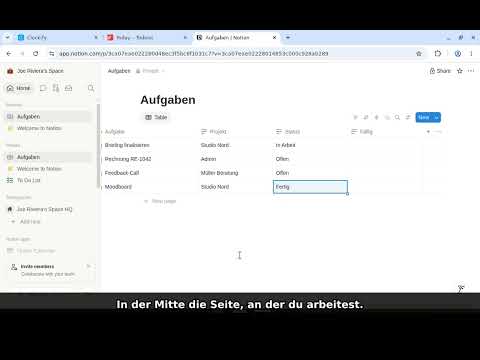Add a row via New page
This screenshot has width=480, height=360.
[x=160, y=201]
